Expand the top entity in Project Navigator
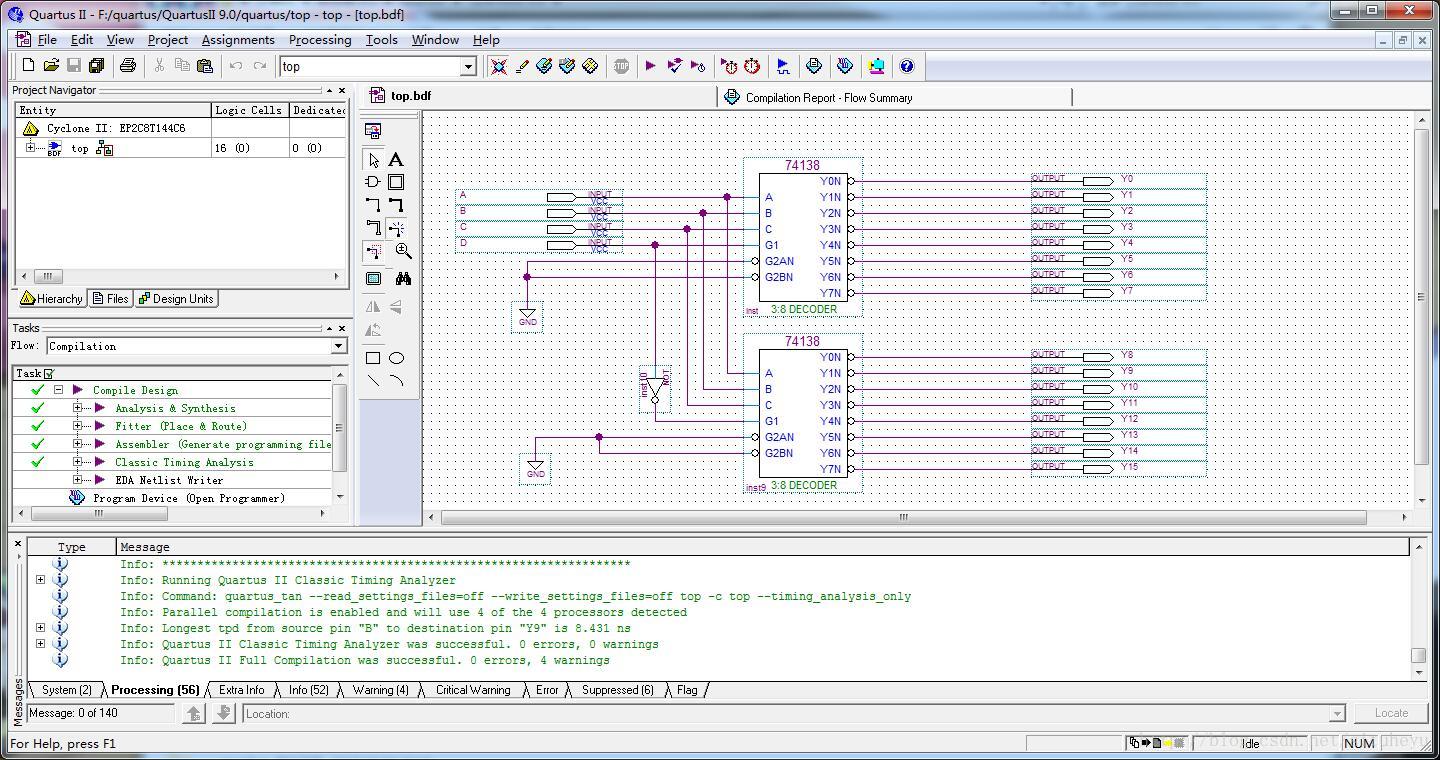 click(x=30, y=148)
